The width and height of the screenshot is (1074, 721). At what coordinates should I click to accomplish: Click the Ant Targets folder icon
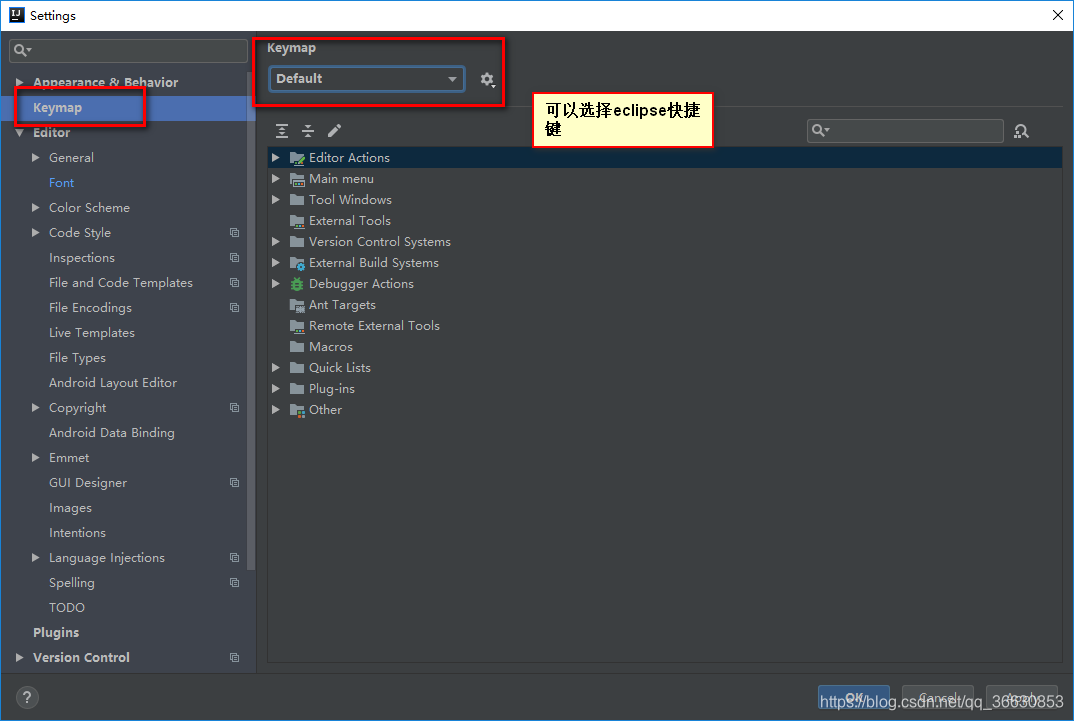click(x=297, y=305)
